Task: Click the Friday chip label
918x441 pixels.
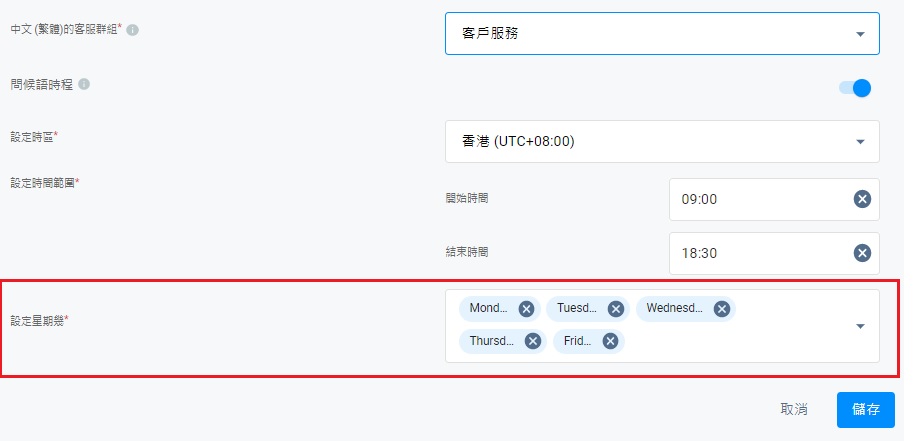Action: (x=578, y=341)
